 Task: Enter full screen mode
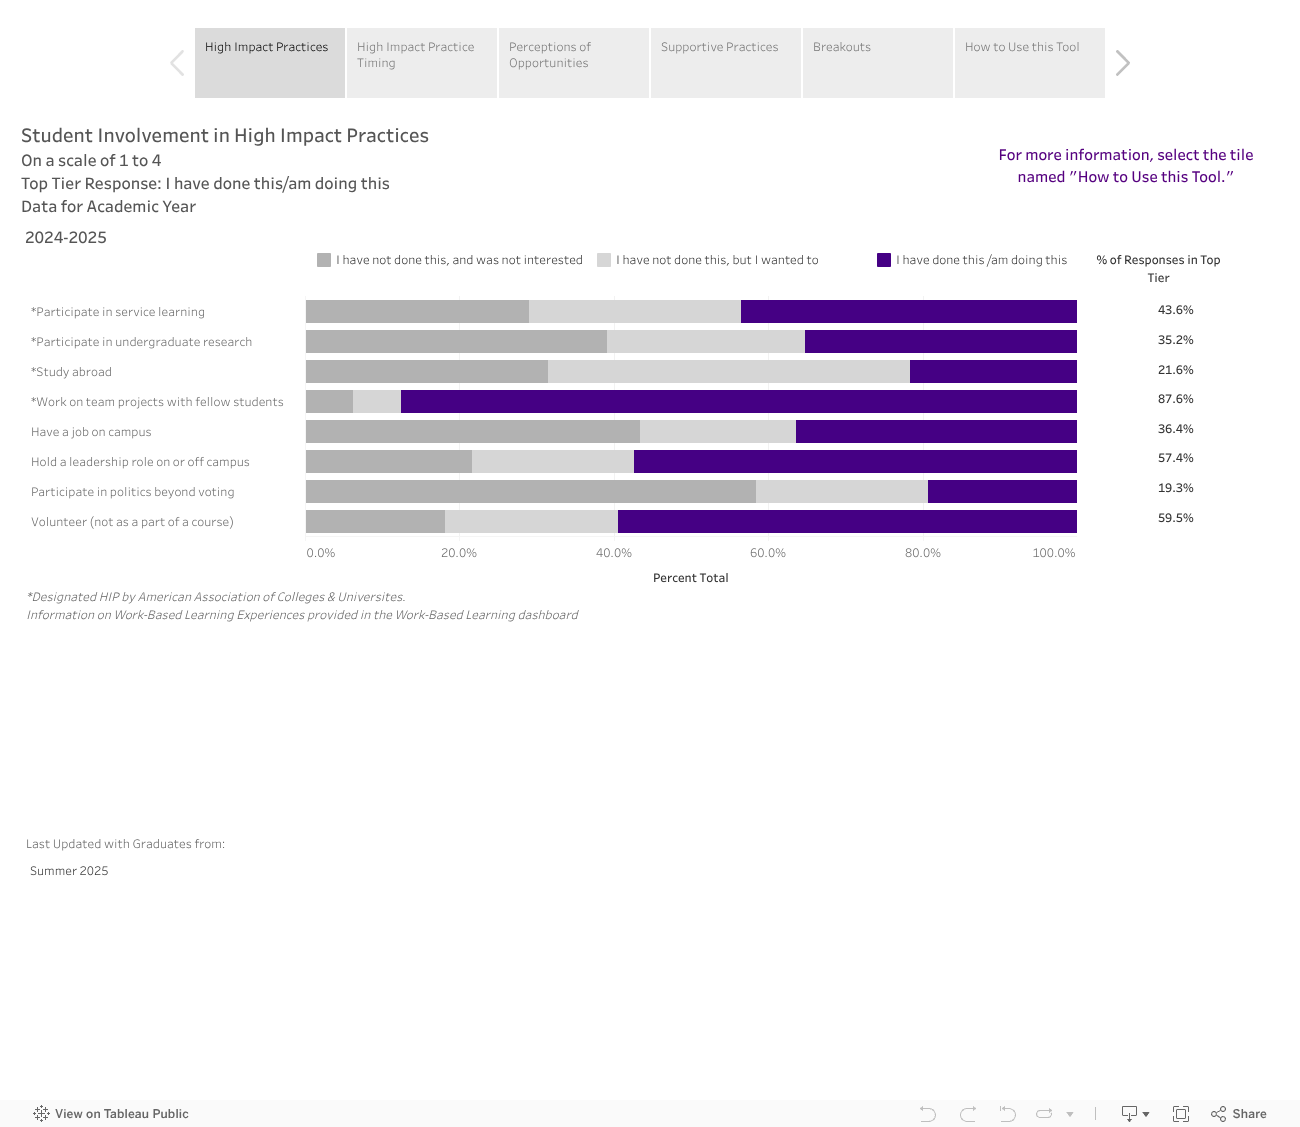[x=1180, y=1114]
